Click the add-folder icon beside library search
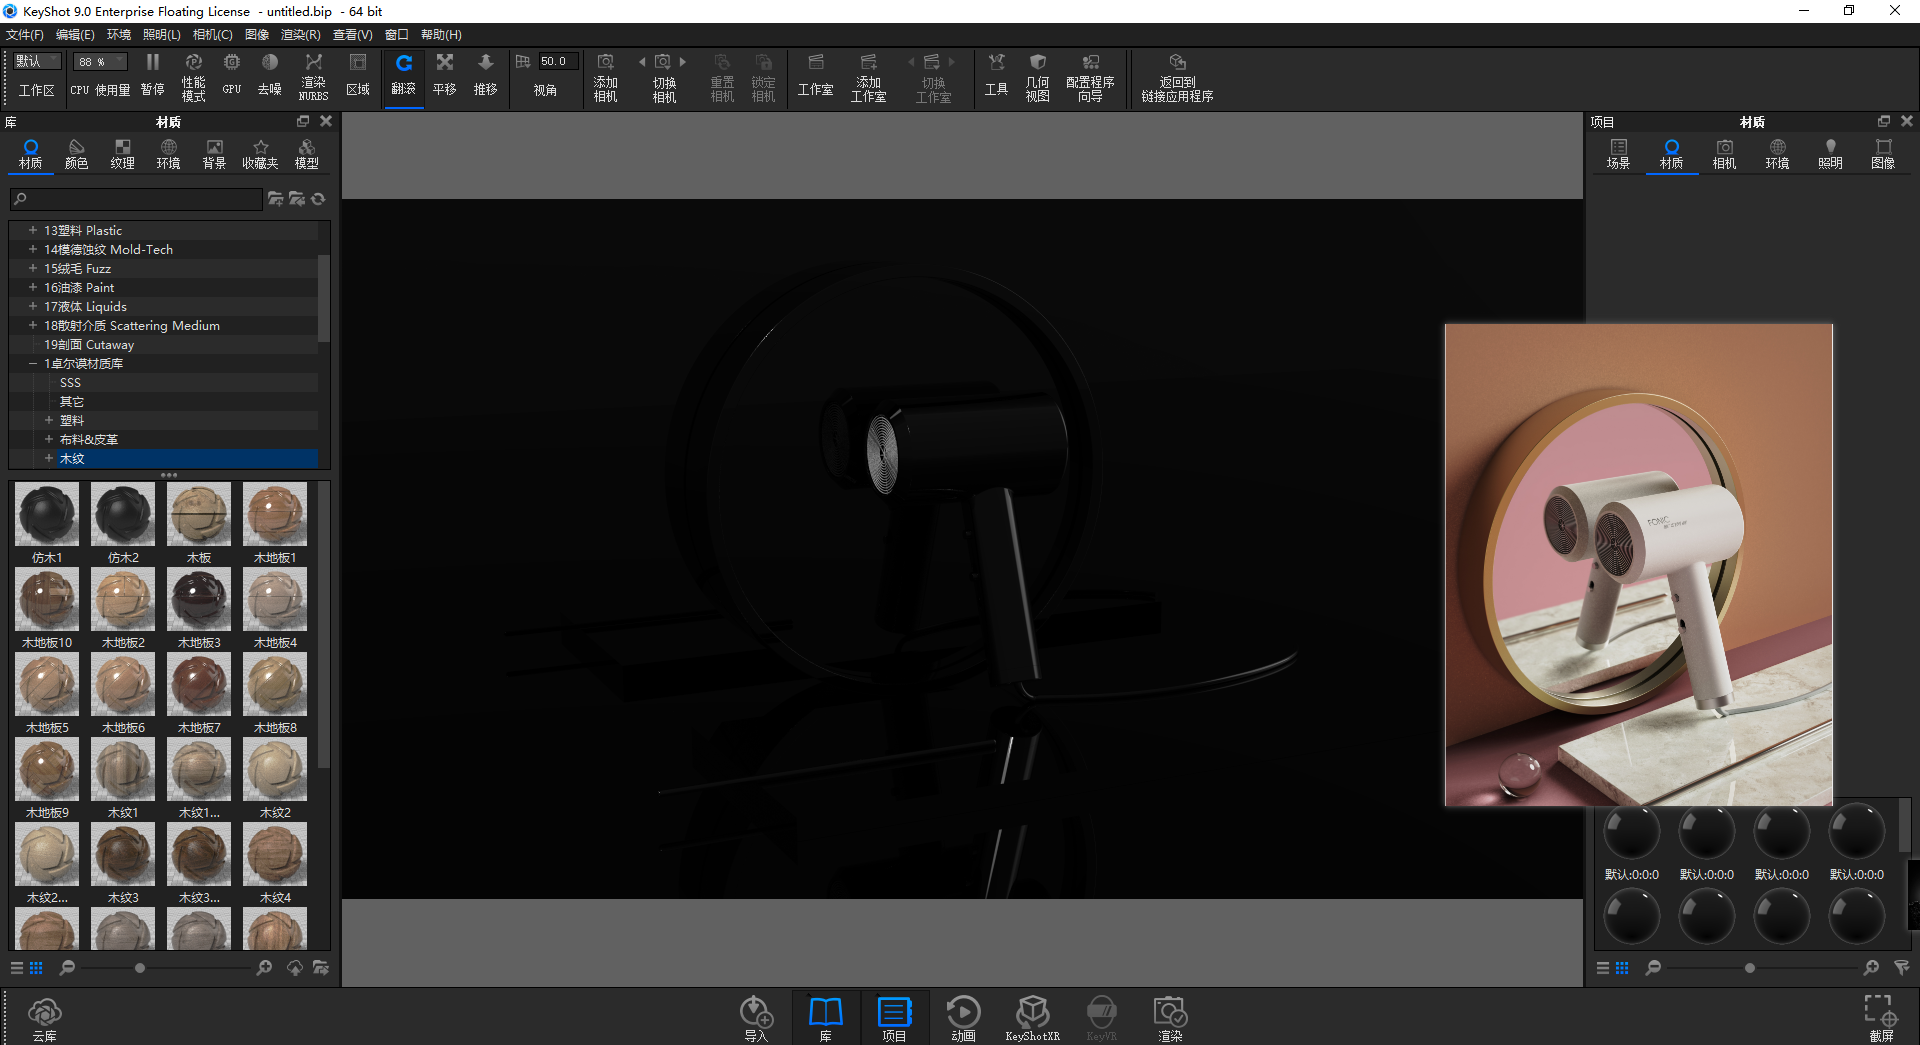 click(x=275, y=199)
